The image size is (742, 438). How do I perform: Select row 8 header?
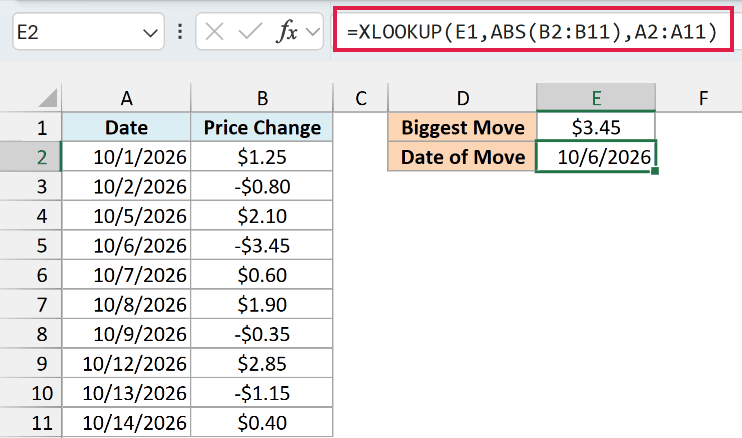[31, 334]
